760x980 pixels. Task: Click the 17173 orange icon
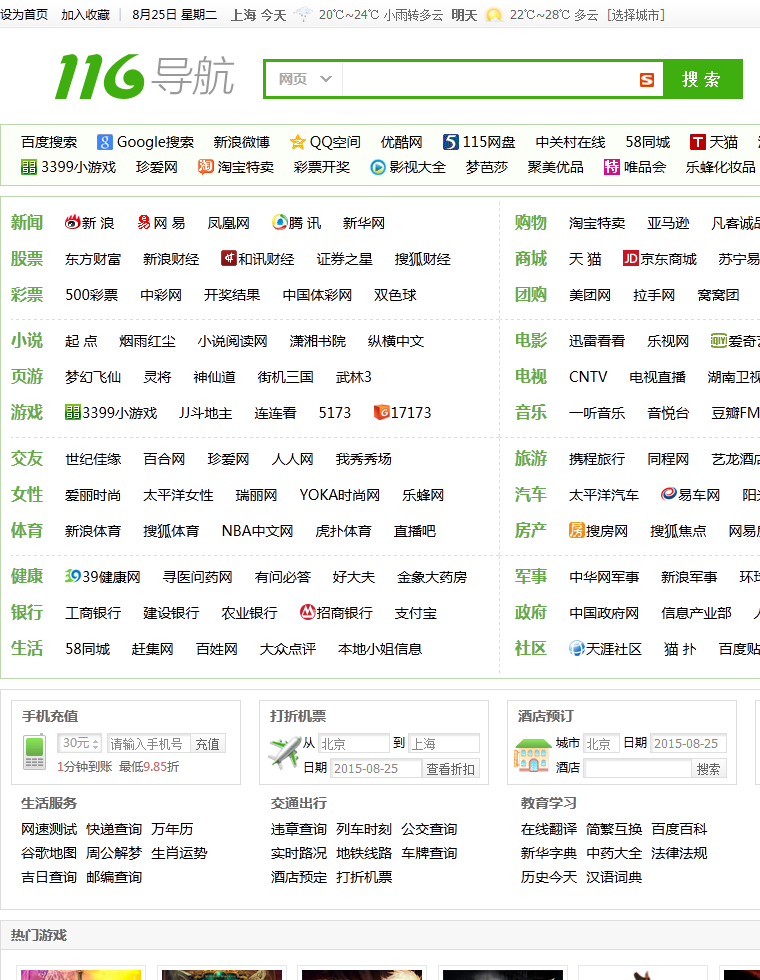[381, 412]
